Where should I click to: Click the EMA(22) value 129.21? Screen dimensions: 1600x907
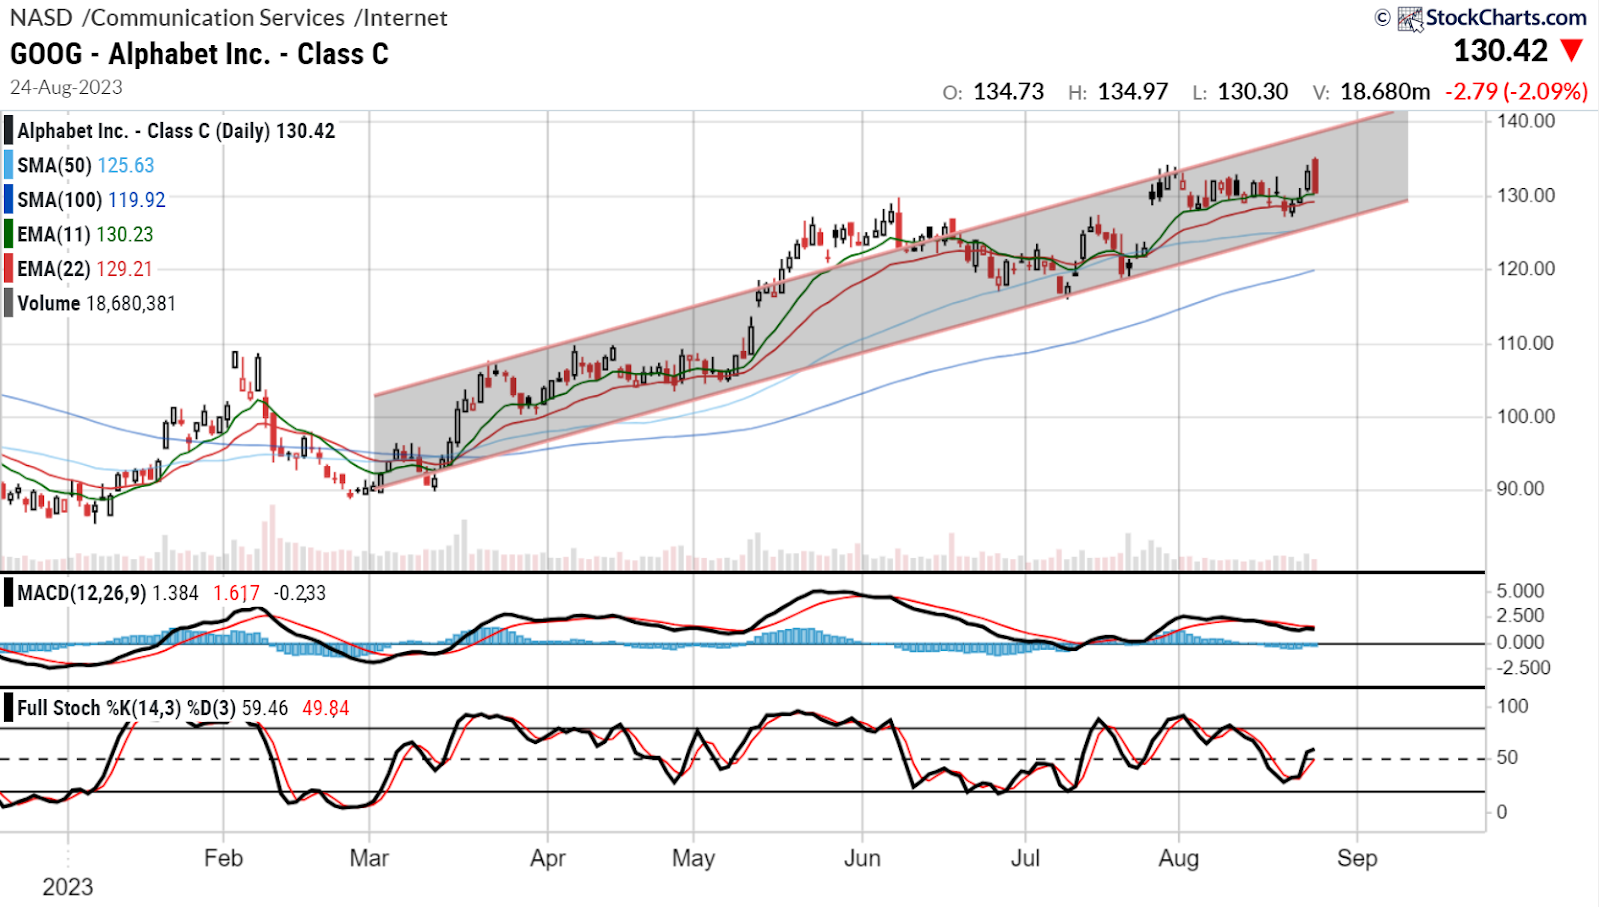point(124,269)
